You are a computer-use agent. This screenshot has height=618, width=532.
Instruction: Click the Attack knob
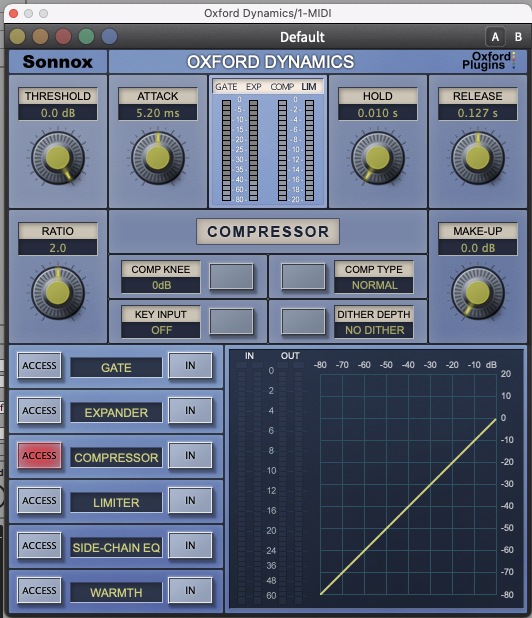coord(158,158)
